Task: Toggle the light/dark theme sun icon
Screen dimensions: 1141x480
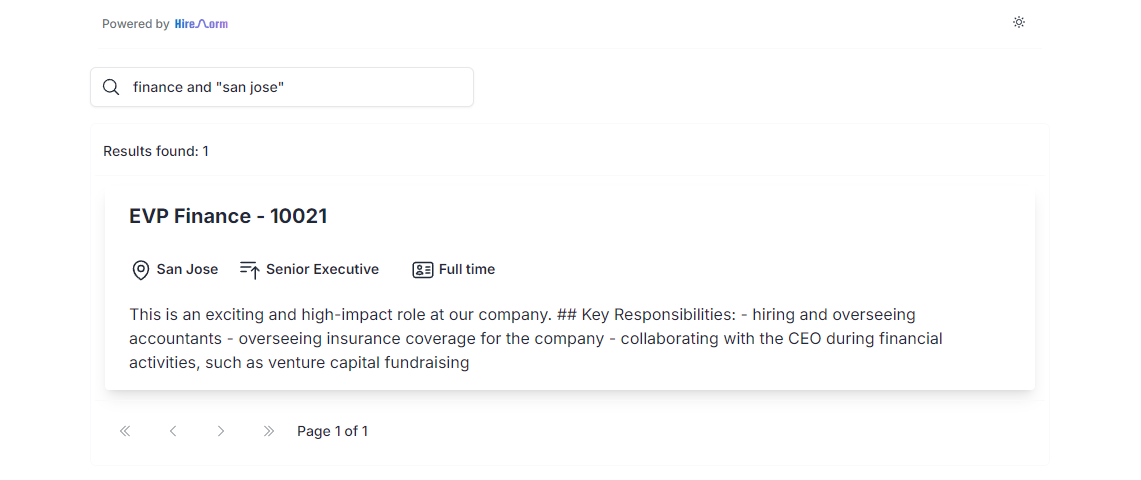Action: tap(1019, 23)
